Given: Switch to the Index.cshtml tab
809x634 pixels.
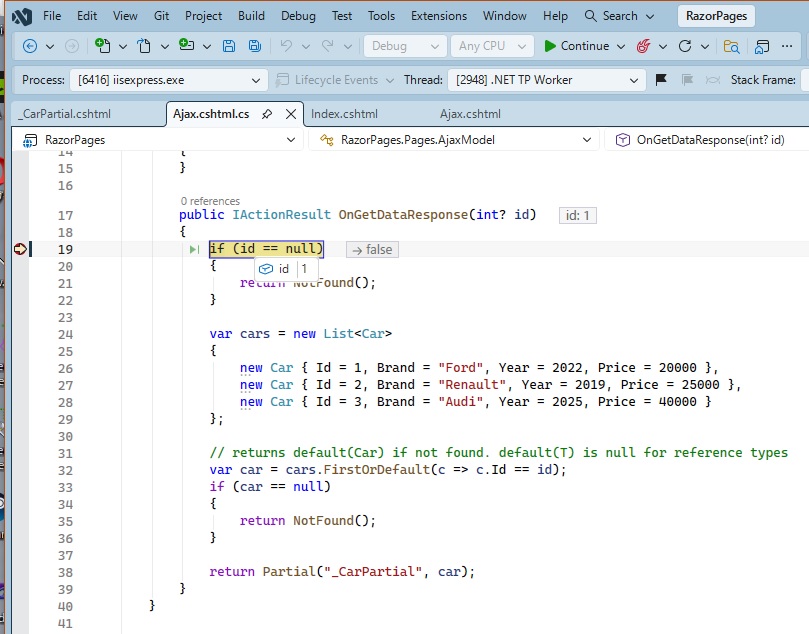Looking at the screenshot, I should (x=344, y=114).
